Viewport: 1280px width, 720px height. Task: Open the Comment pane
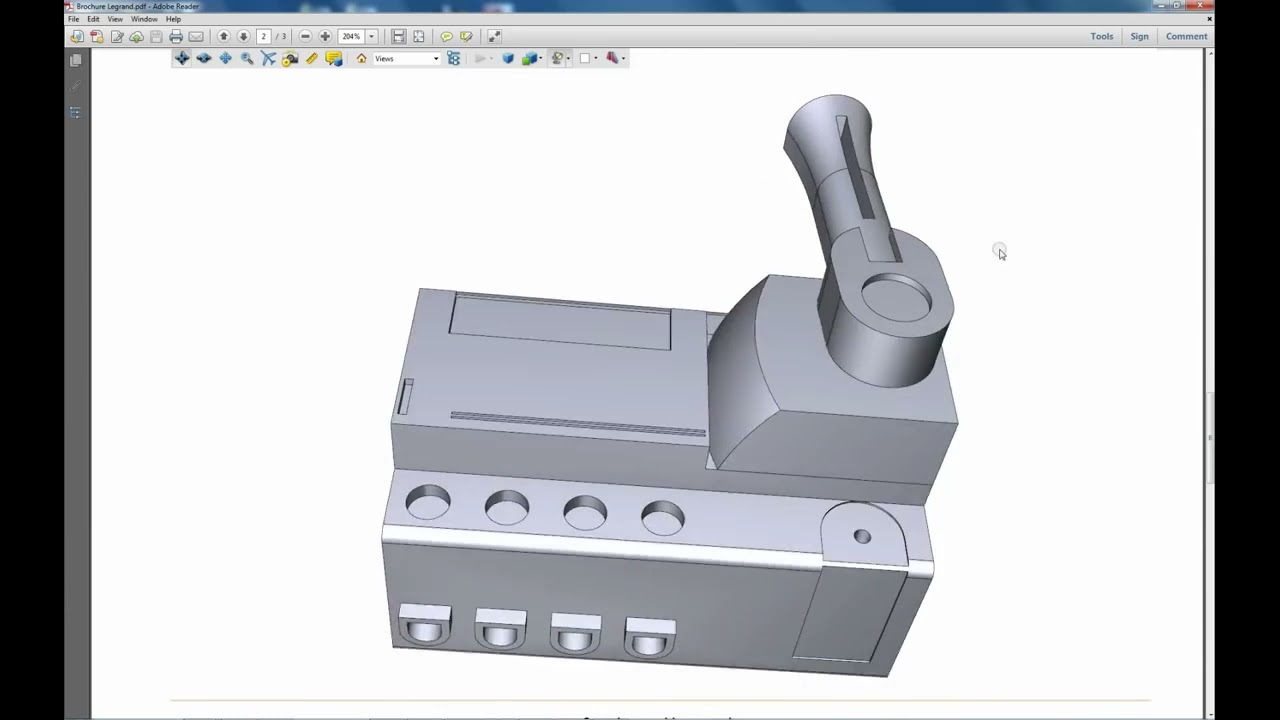click(1187, 36)
